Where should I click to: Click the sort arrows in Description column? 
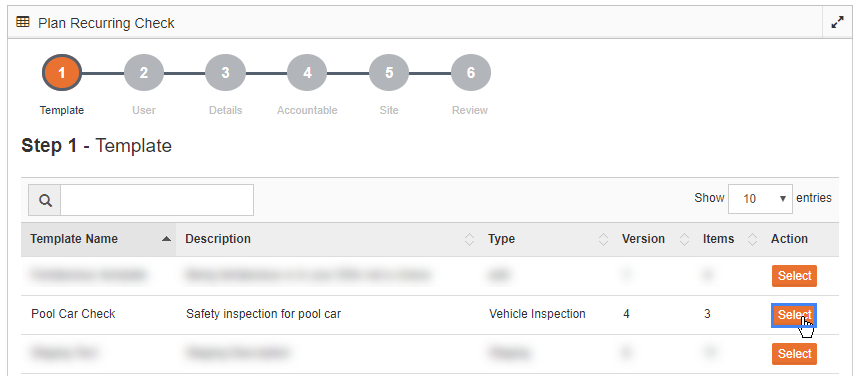click(x=469, y=240)
